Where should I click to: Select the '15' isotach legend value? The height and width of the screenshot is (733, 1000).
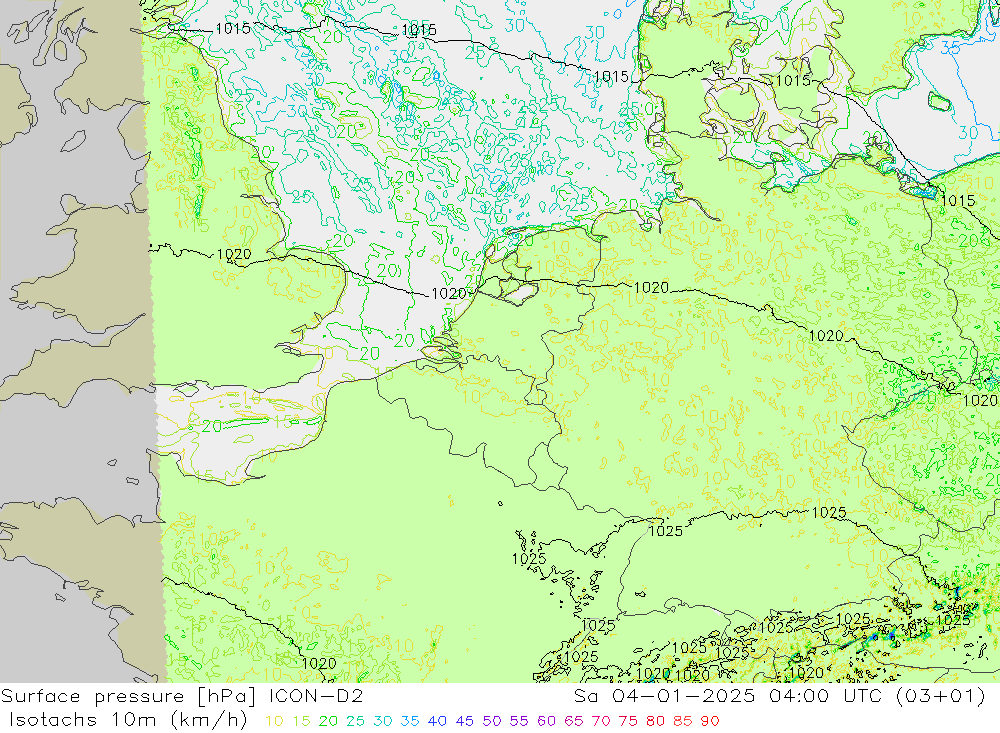tap(302, 722)
